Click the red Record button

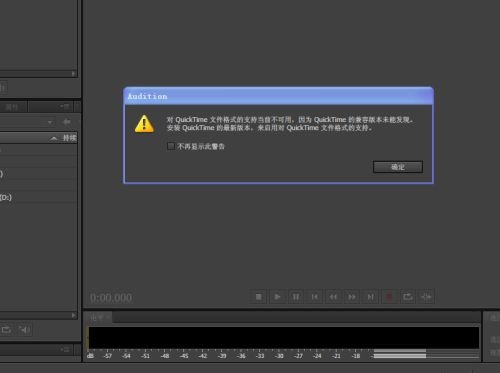pyautogui.click(x=389, y=297)
